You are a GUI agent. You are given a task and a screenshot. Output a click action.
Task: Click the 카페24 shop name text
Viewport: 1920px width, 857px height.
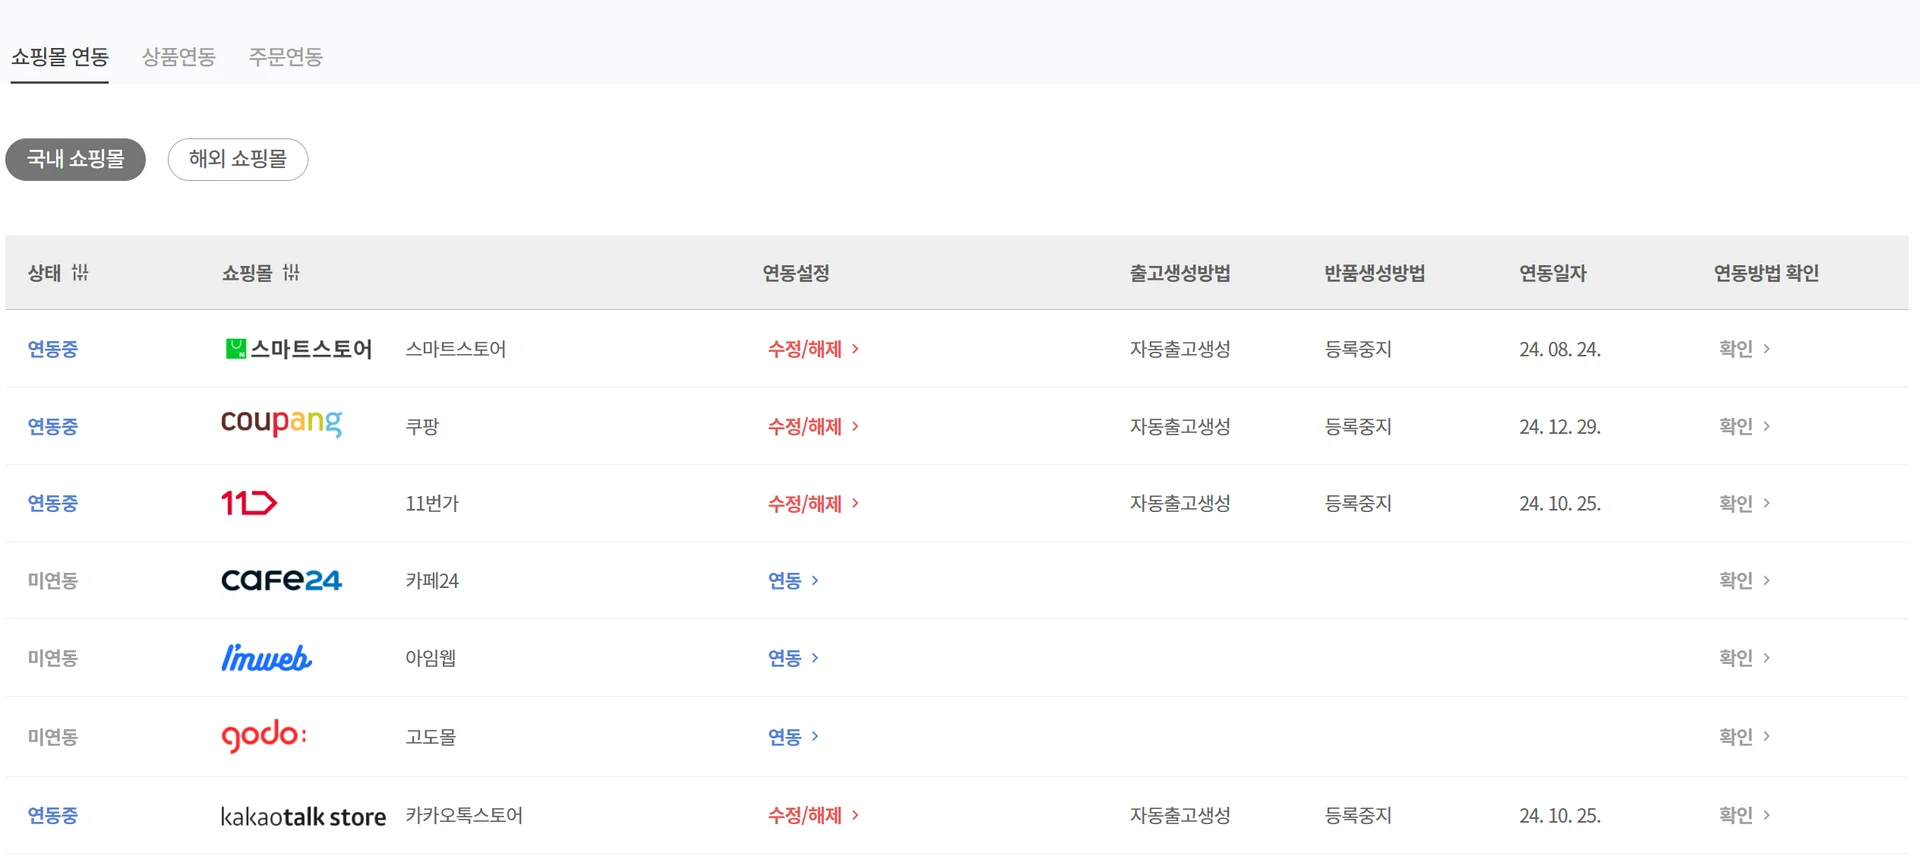click(x=432, y=581)
